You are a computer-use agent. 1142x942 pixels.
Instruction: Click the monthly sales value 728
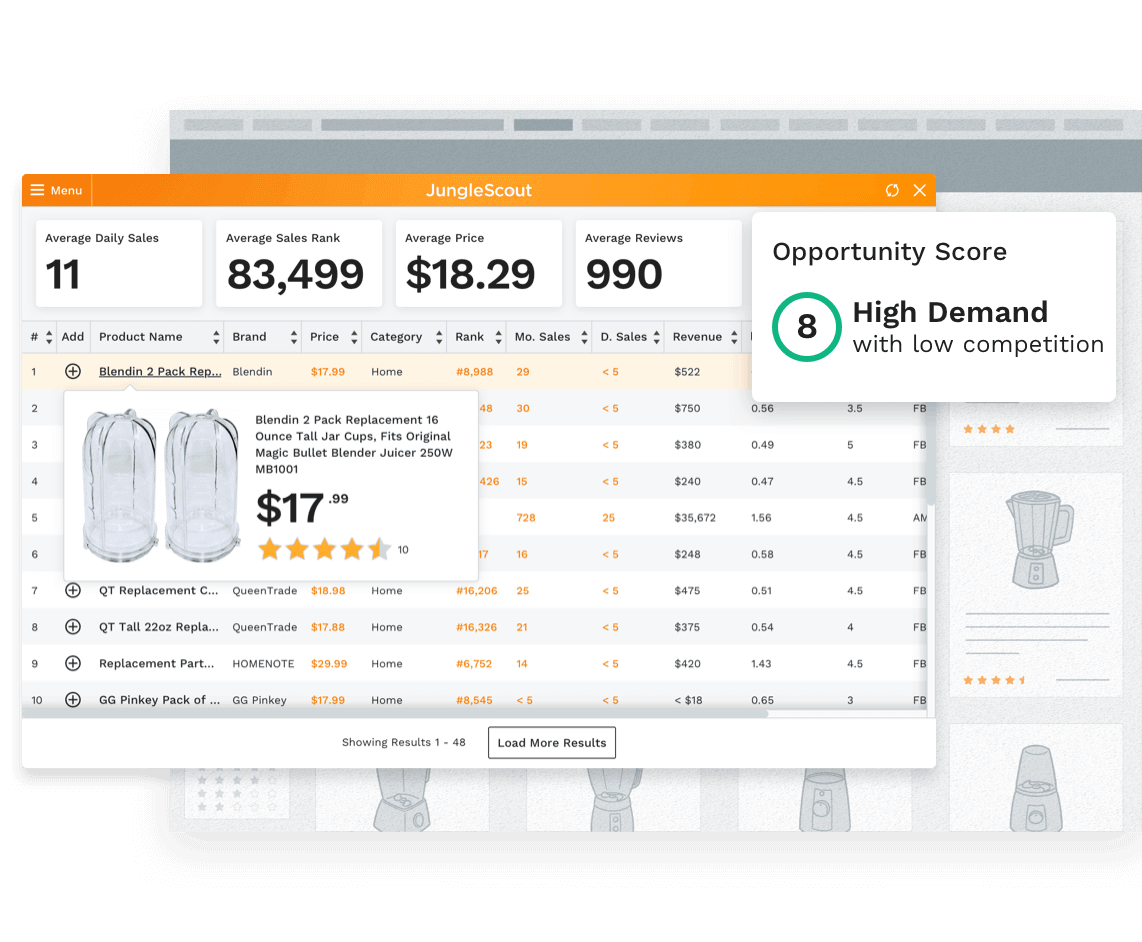[526, 518]
